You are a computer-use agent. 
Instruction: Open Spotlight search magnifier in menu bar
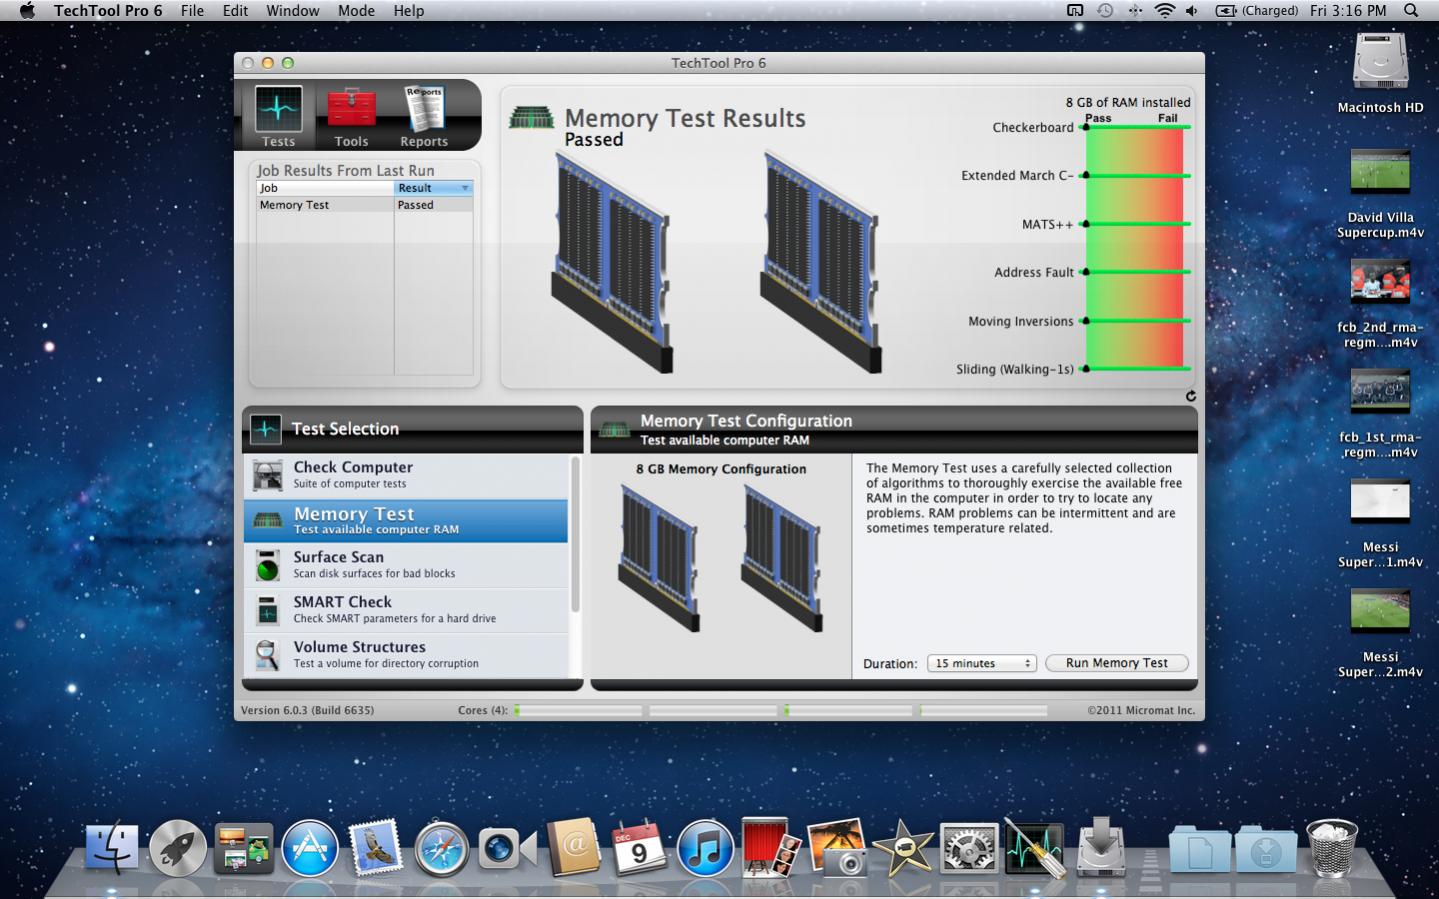pyautogui.click(x=1411, y=10)
